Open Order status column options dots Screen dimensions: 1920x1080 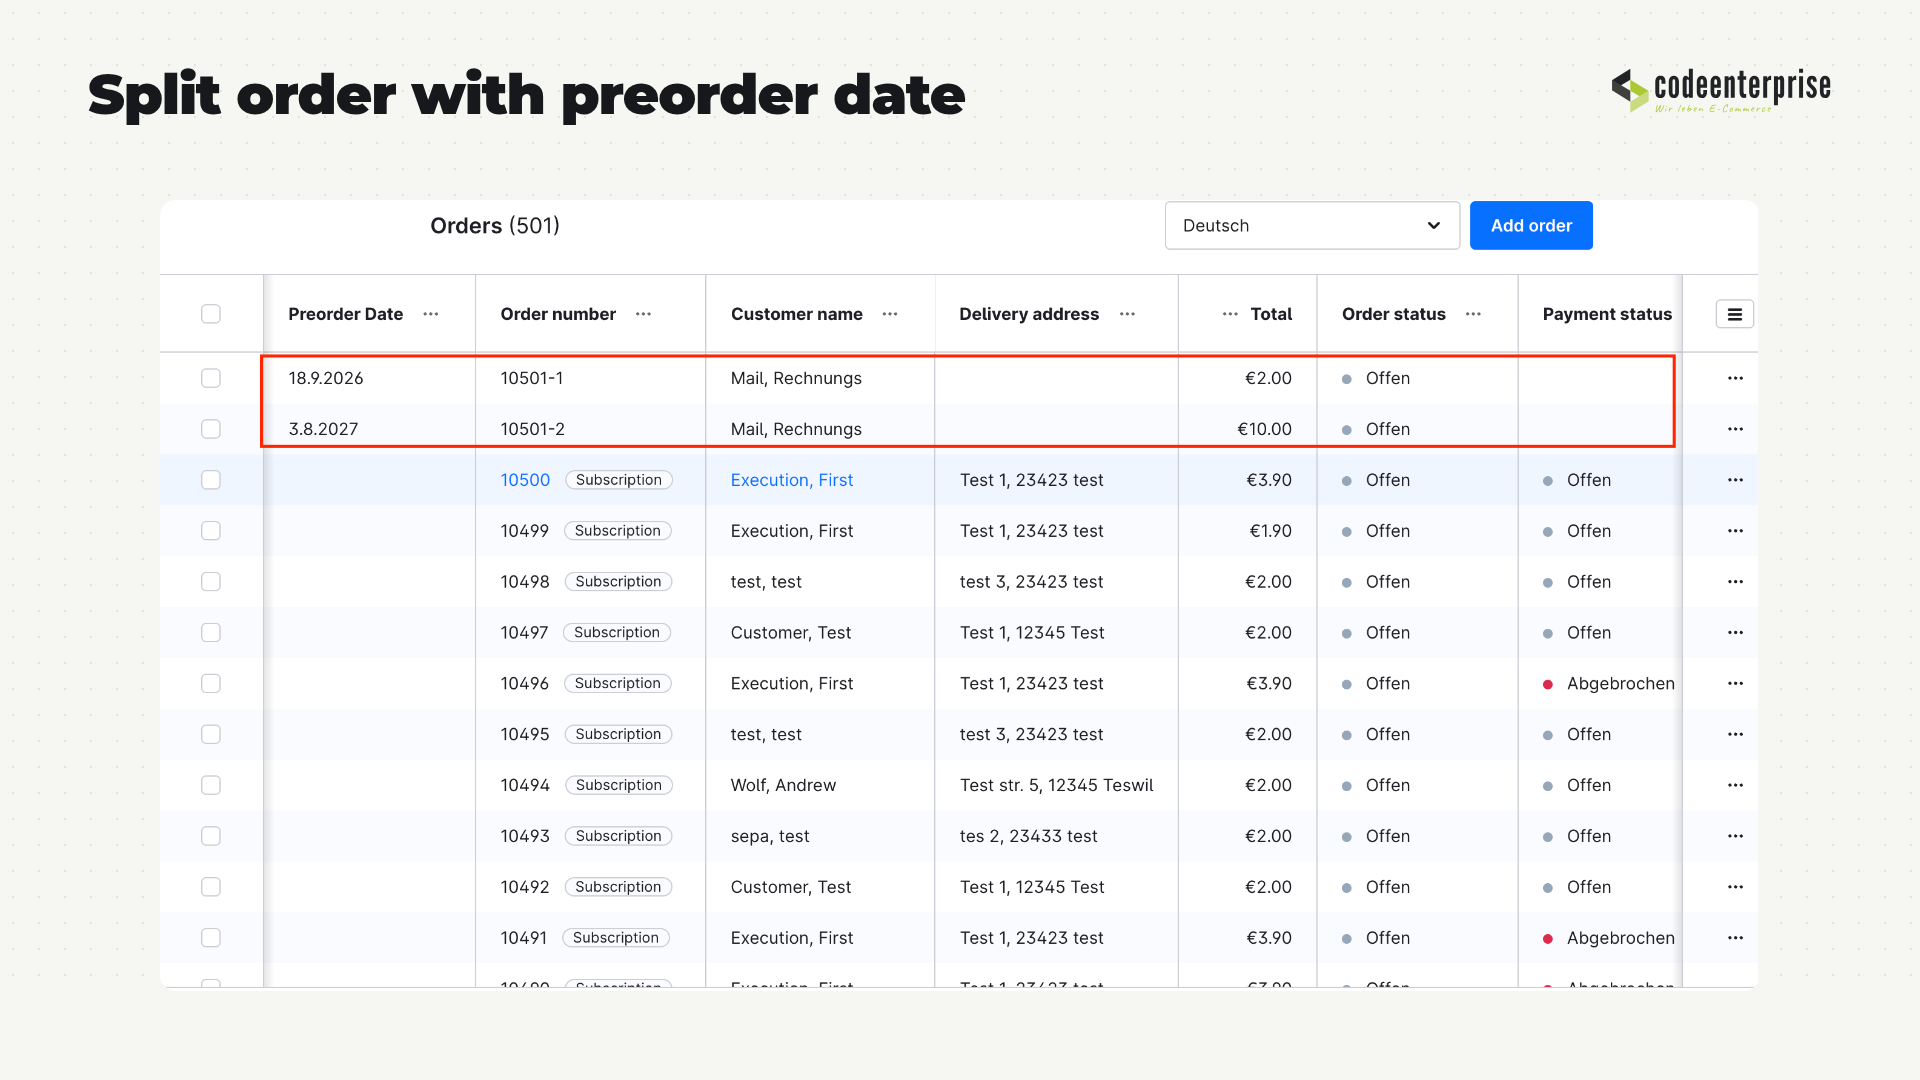click(1474, 314)
